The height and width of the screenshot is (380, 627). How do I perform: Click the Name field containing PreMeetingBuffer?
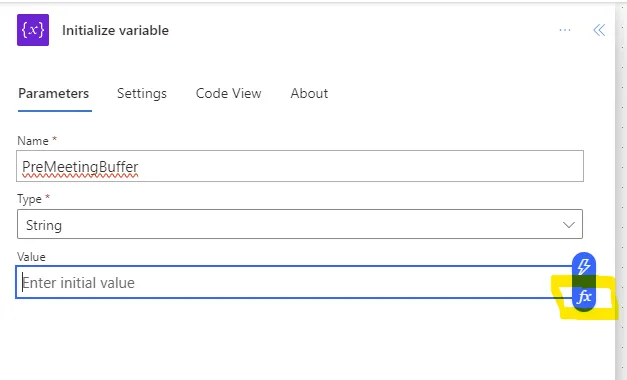(300, 166)
